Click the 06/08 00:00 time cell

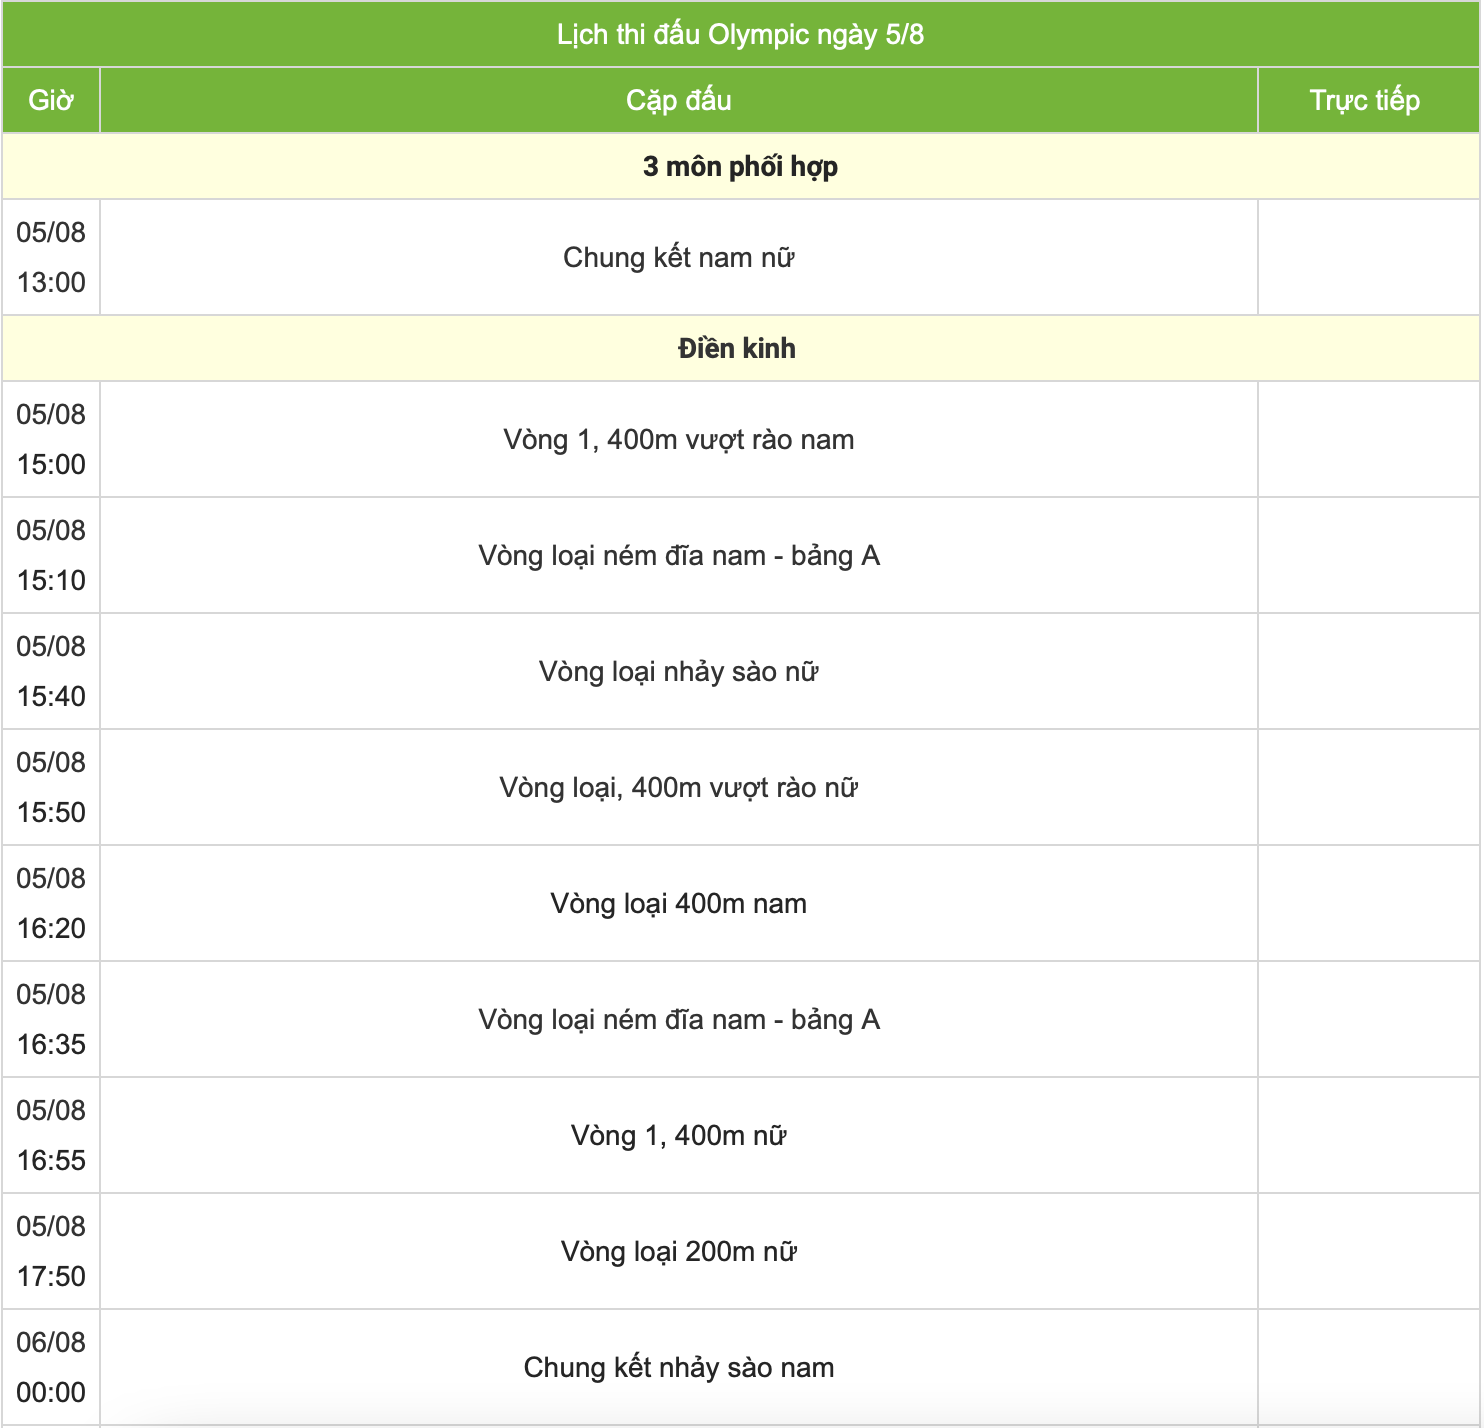[51, 1367]
